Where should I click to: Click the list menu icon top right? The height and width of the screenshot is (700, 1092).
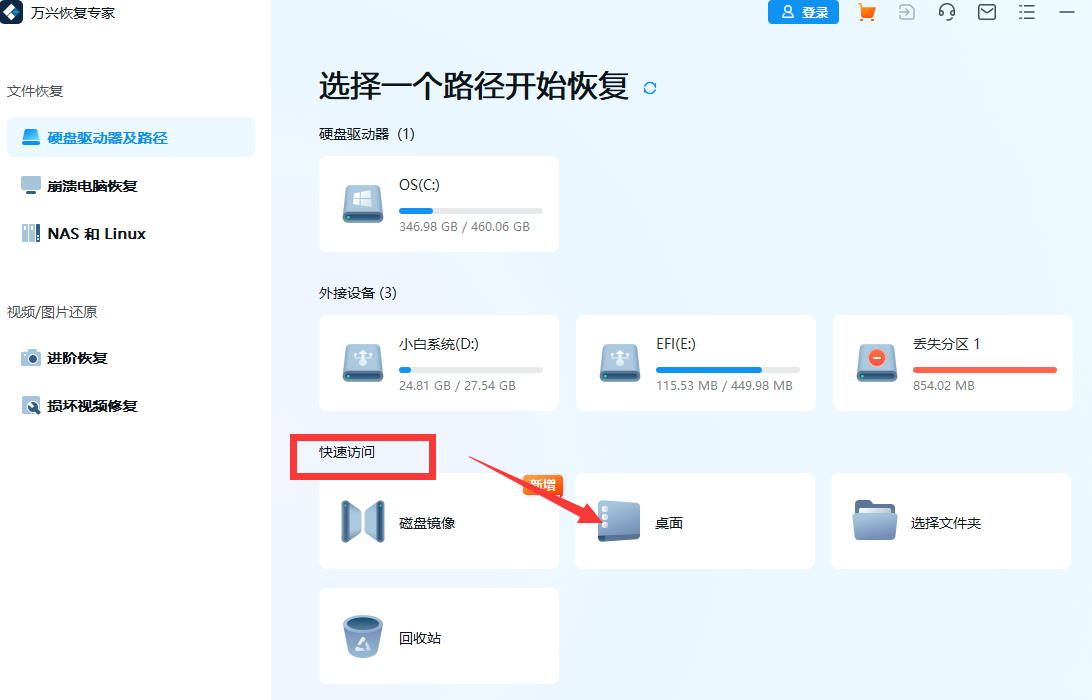1026,12
